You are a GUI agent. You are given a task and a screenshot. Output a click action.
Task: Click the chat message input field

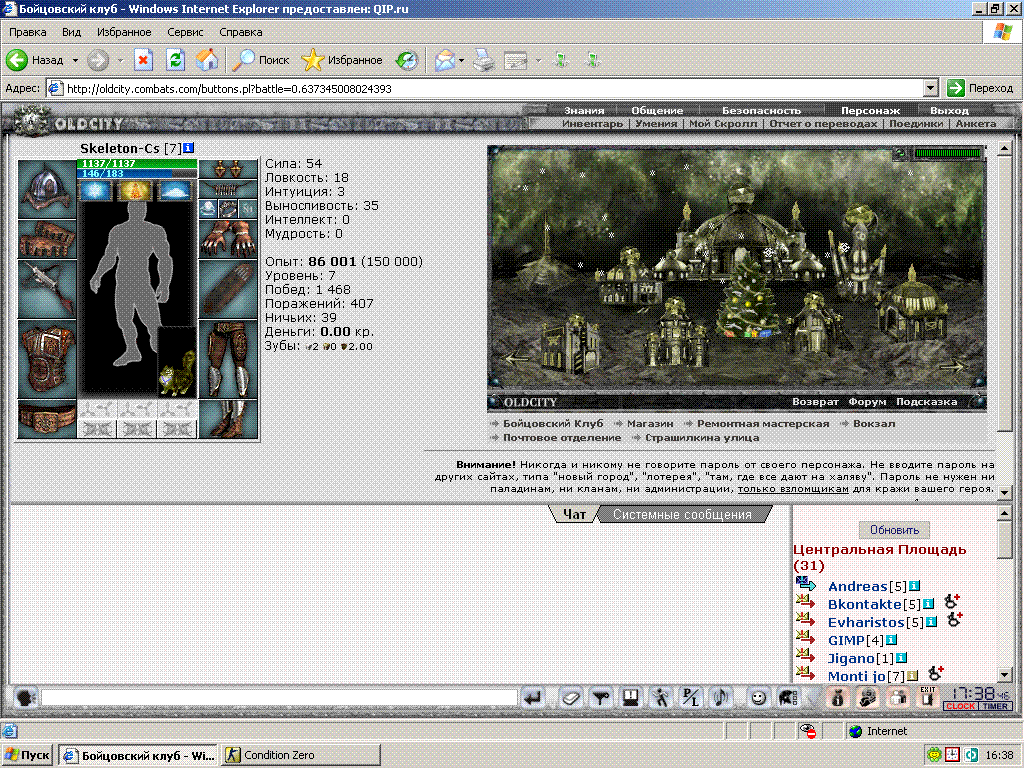(280, 698)
